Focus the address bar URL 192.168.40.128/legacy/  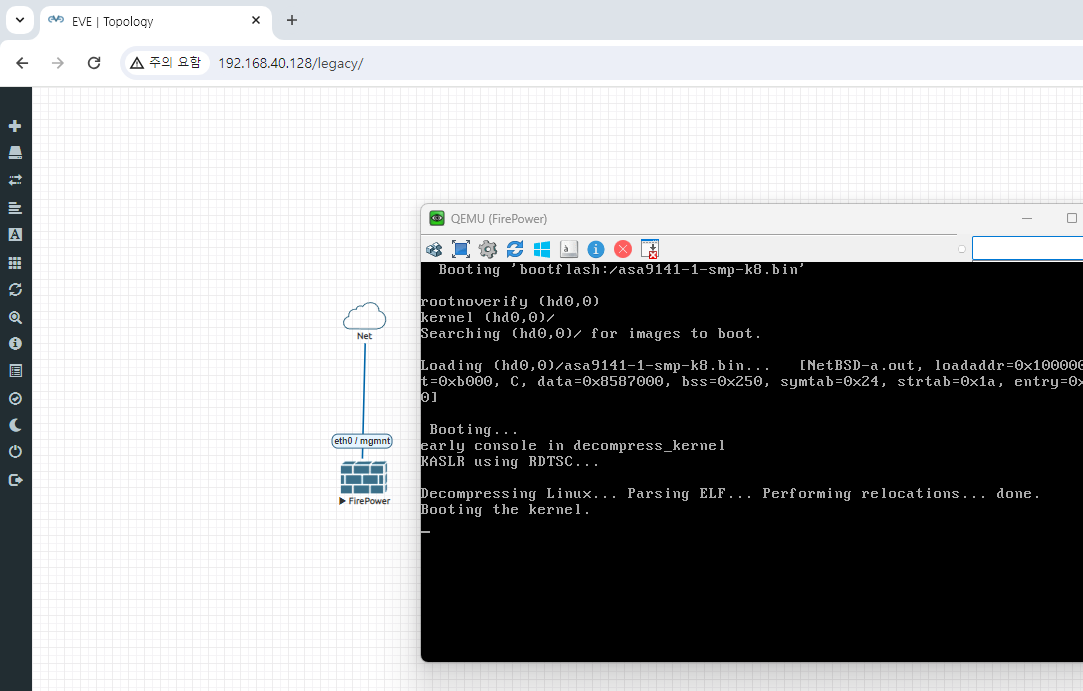pyautogui.click(x=291, y=63)
